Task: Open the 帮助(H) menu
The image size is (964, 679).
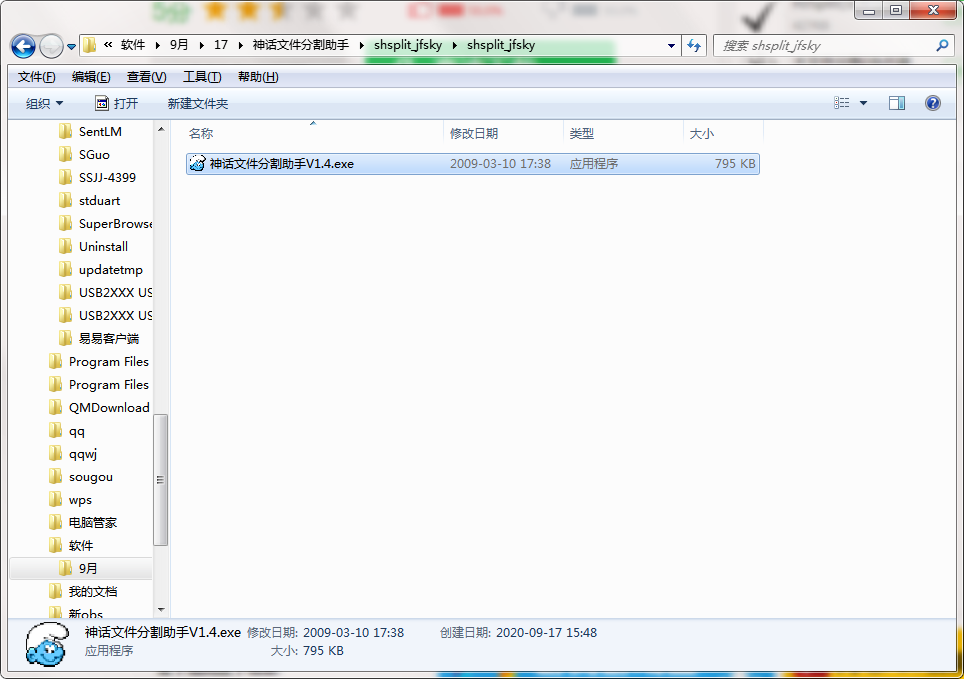Action: (x=258, y=77)
